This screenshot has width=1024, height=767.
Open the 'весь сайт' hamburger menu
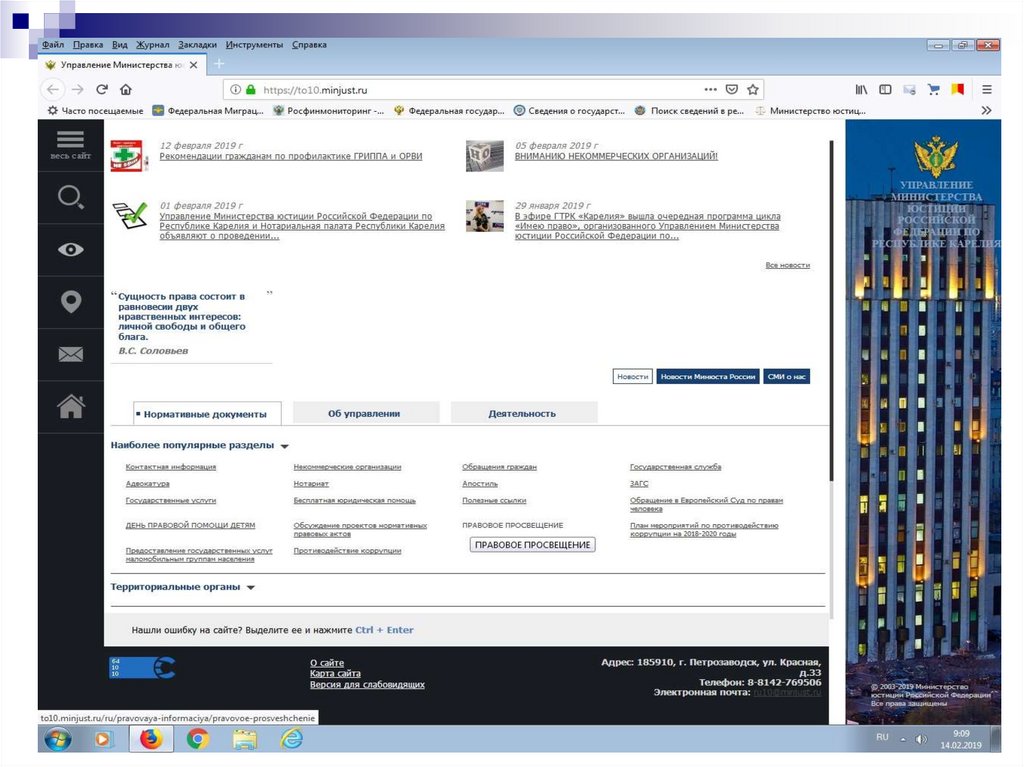[70, 145]
